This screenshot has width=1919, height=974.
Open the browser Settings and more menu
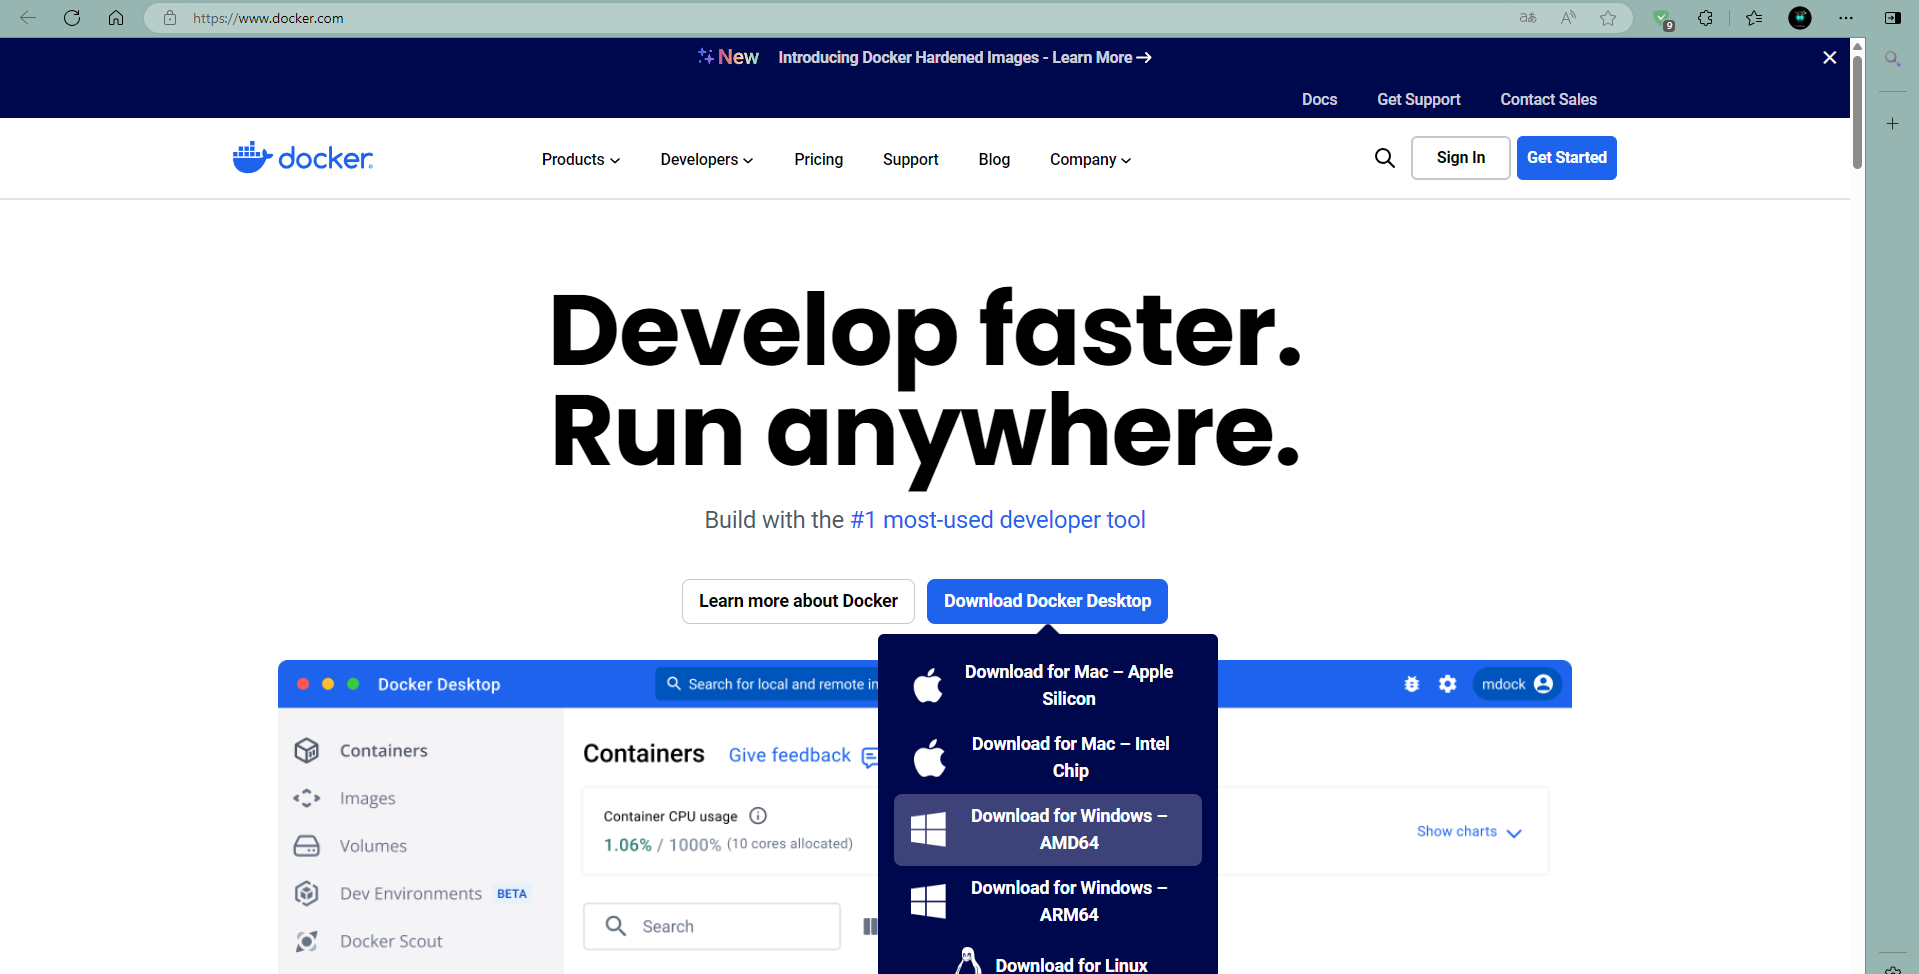(1846, 18)
